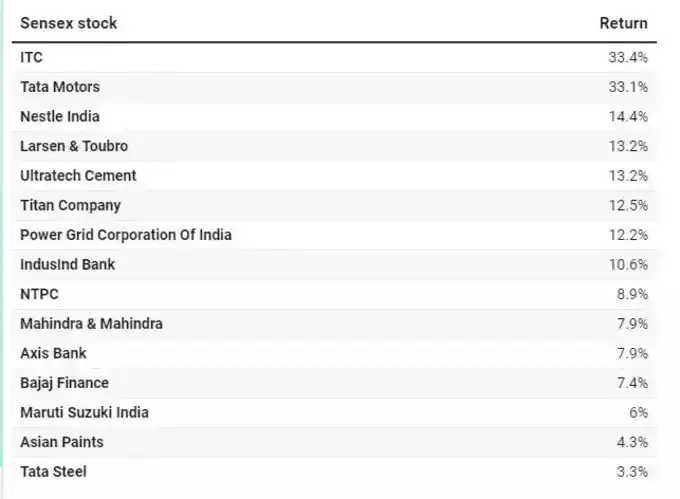Click ITC's 33.4% return value
Viewport: 680px width, 499px height.
[628, 57]
